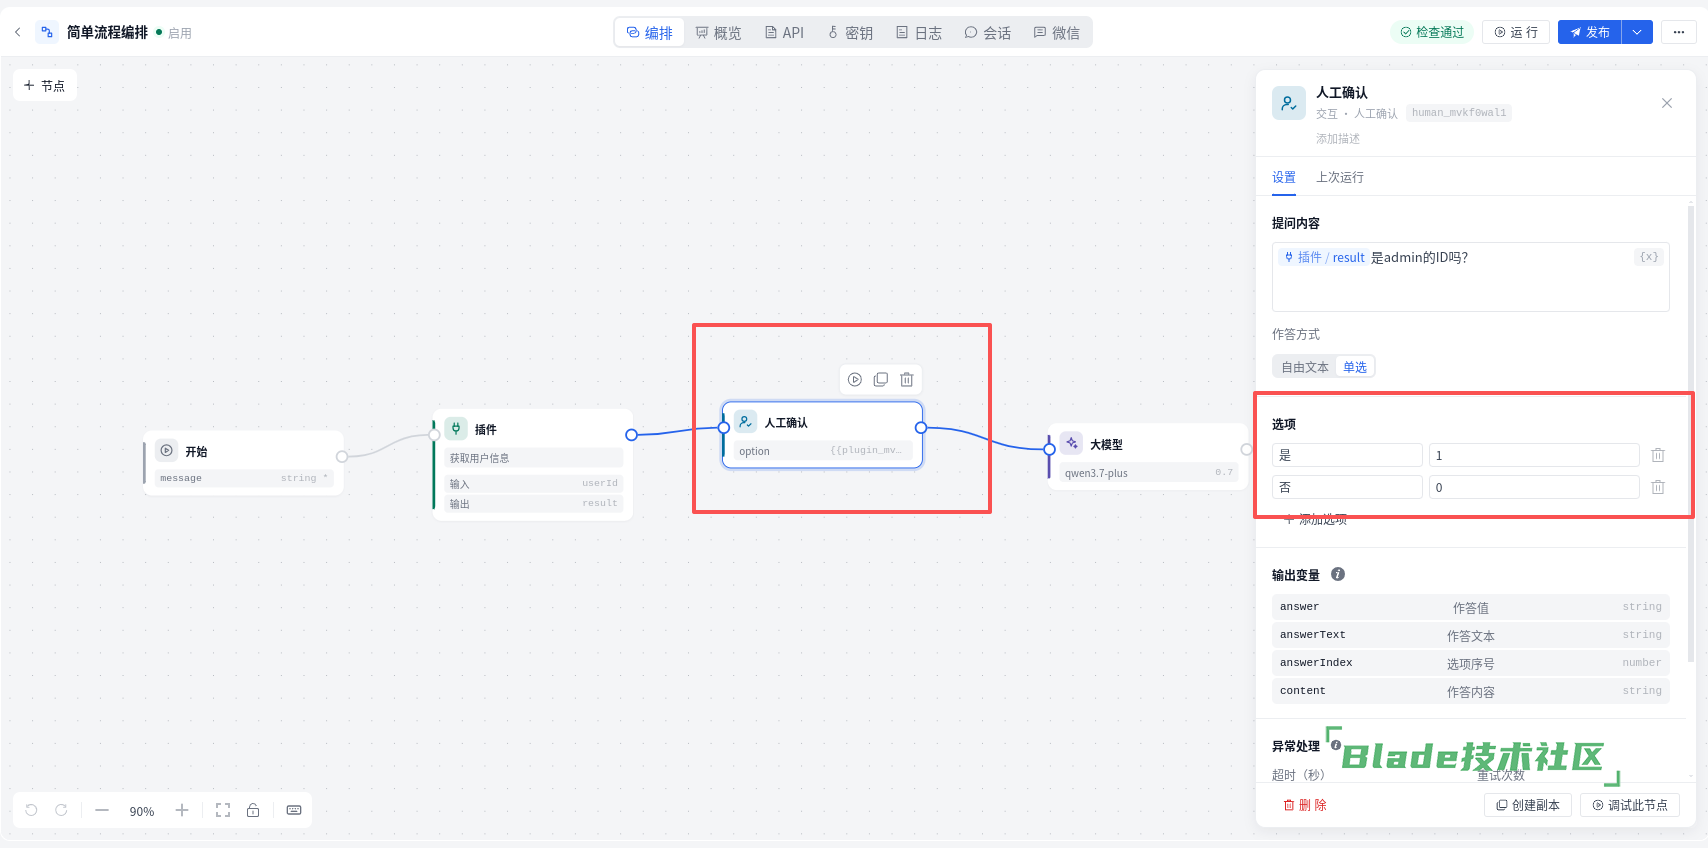This screenshot has width=1708, height=848.
Task: Delete the 是 option row
Action: point(1658,455)
